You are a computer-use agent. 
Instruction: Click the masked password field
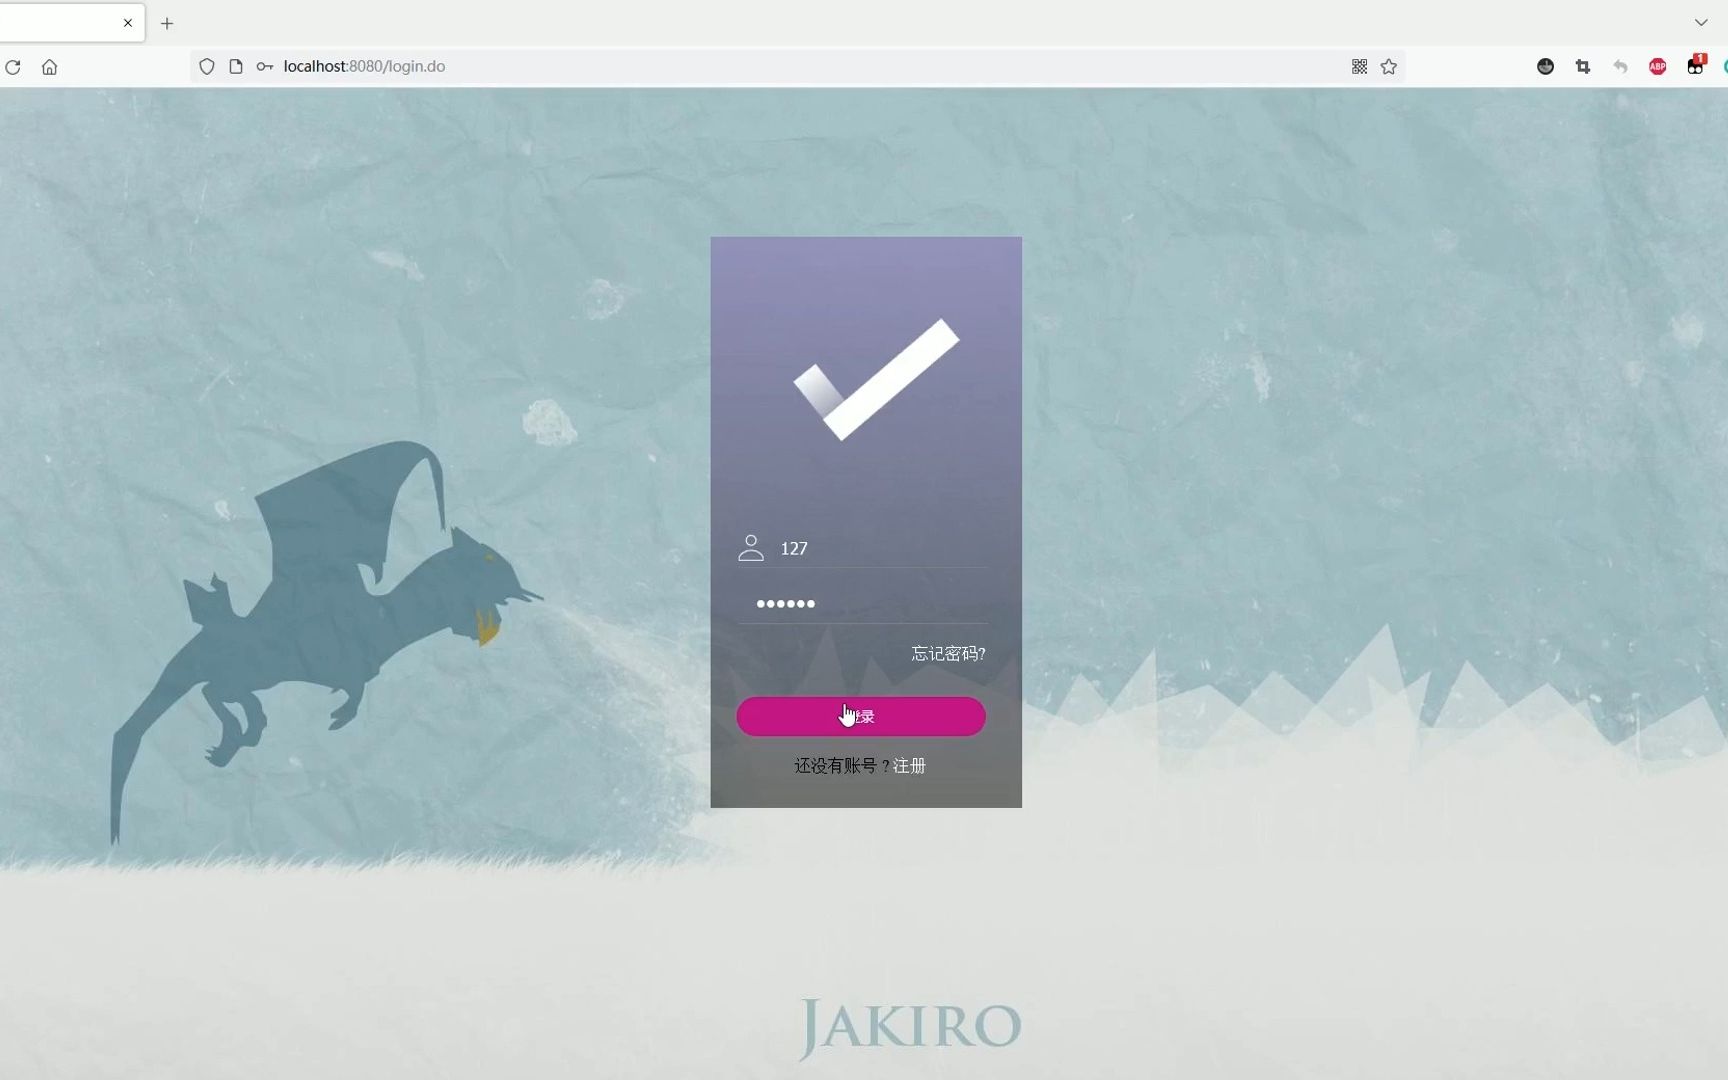863,603
